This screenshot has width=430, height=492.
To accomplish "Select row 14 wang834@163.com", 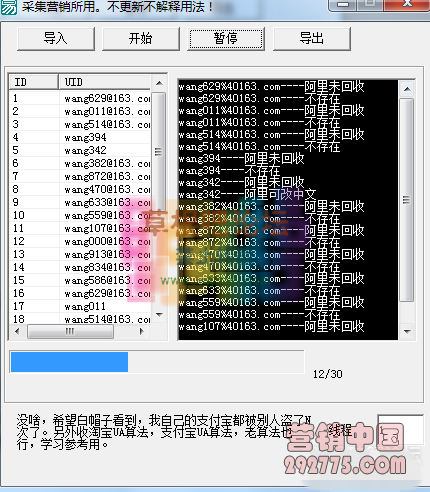I will point(80,267).
